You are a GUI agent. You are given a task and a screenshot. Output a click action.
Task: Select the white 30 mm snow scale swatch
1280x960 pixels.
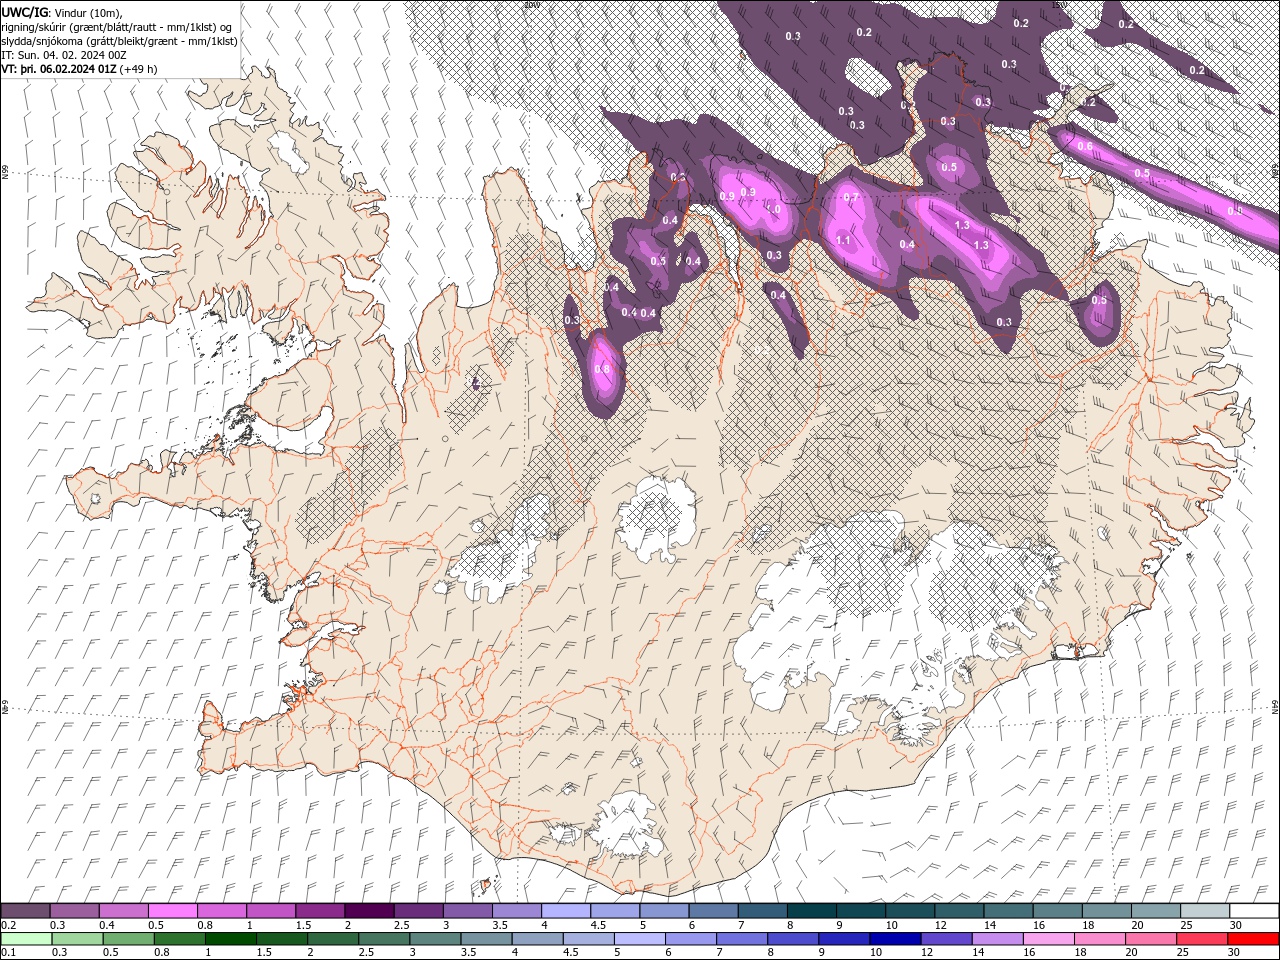point(1253,911)
